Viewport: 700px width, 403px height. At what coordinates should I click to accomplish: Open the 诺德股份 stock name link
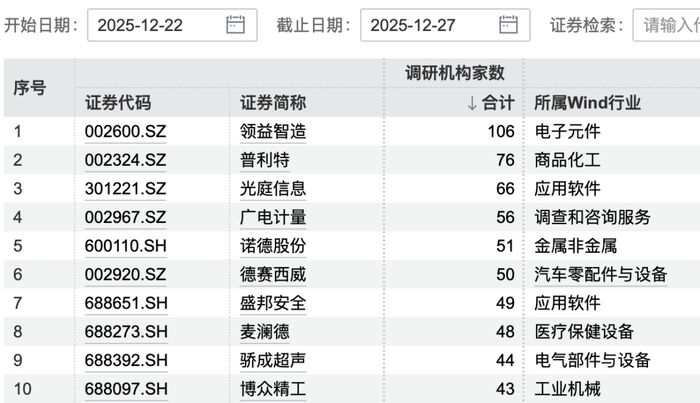[273, 246]
